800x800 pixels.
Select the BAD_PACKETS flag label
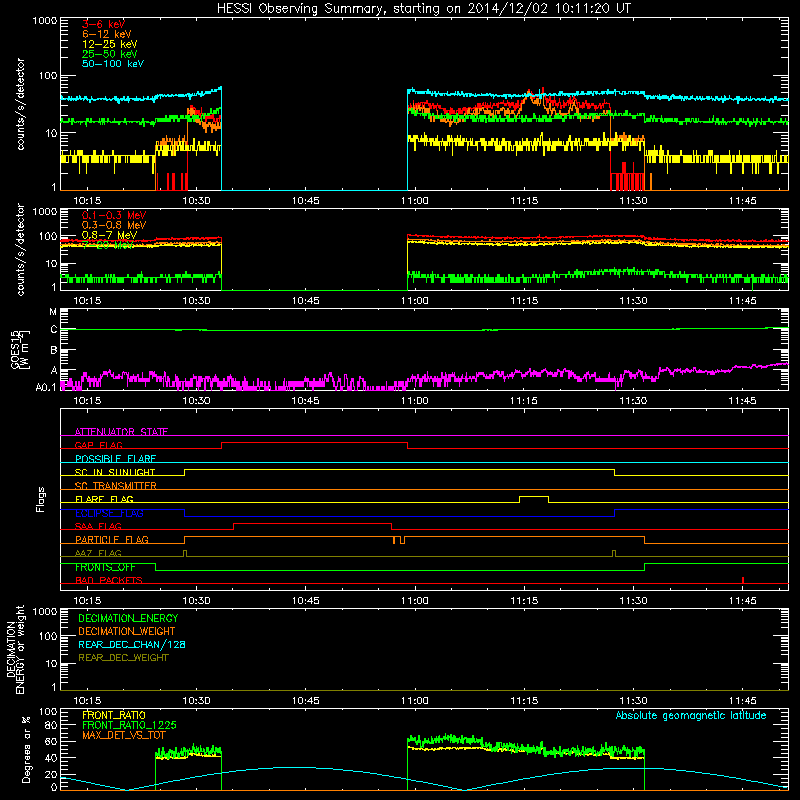tap(109, 581)
